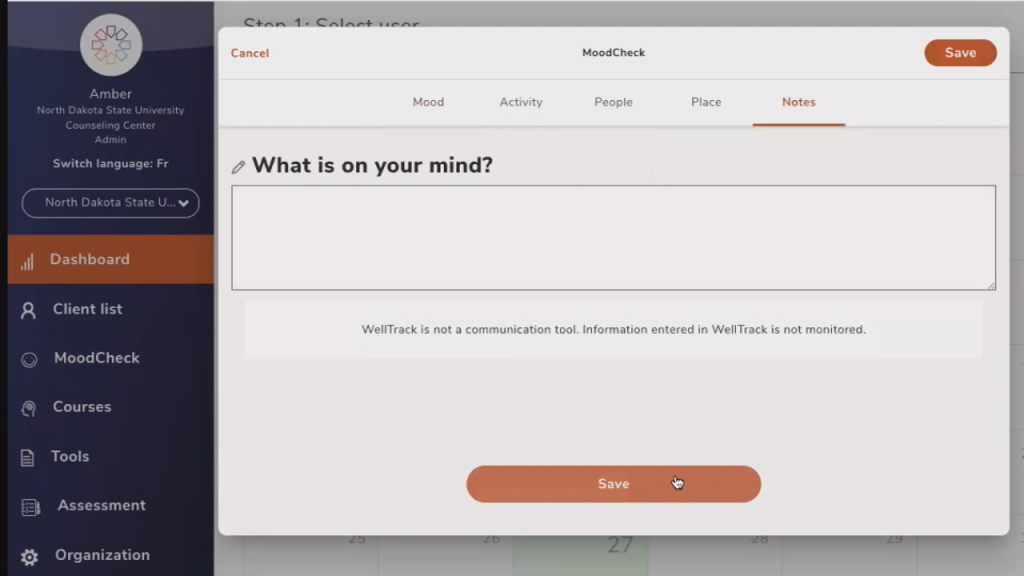Click the MoodCheck smiley face icon

tap(29, 359)
